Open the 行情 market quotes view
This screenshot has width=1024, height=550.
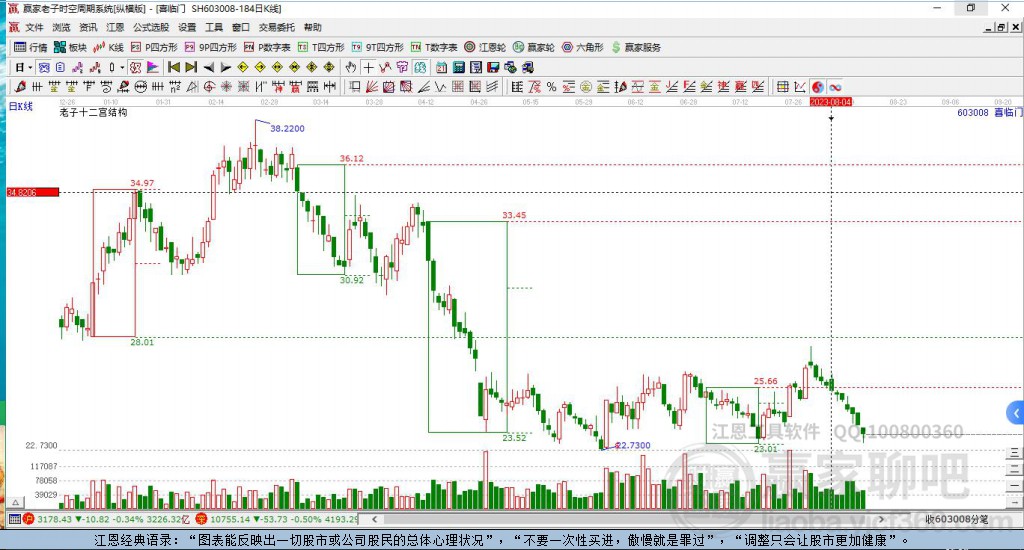pos(31,47)
